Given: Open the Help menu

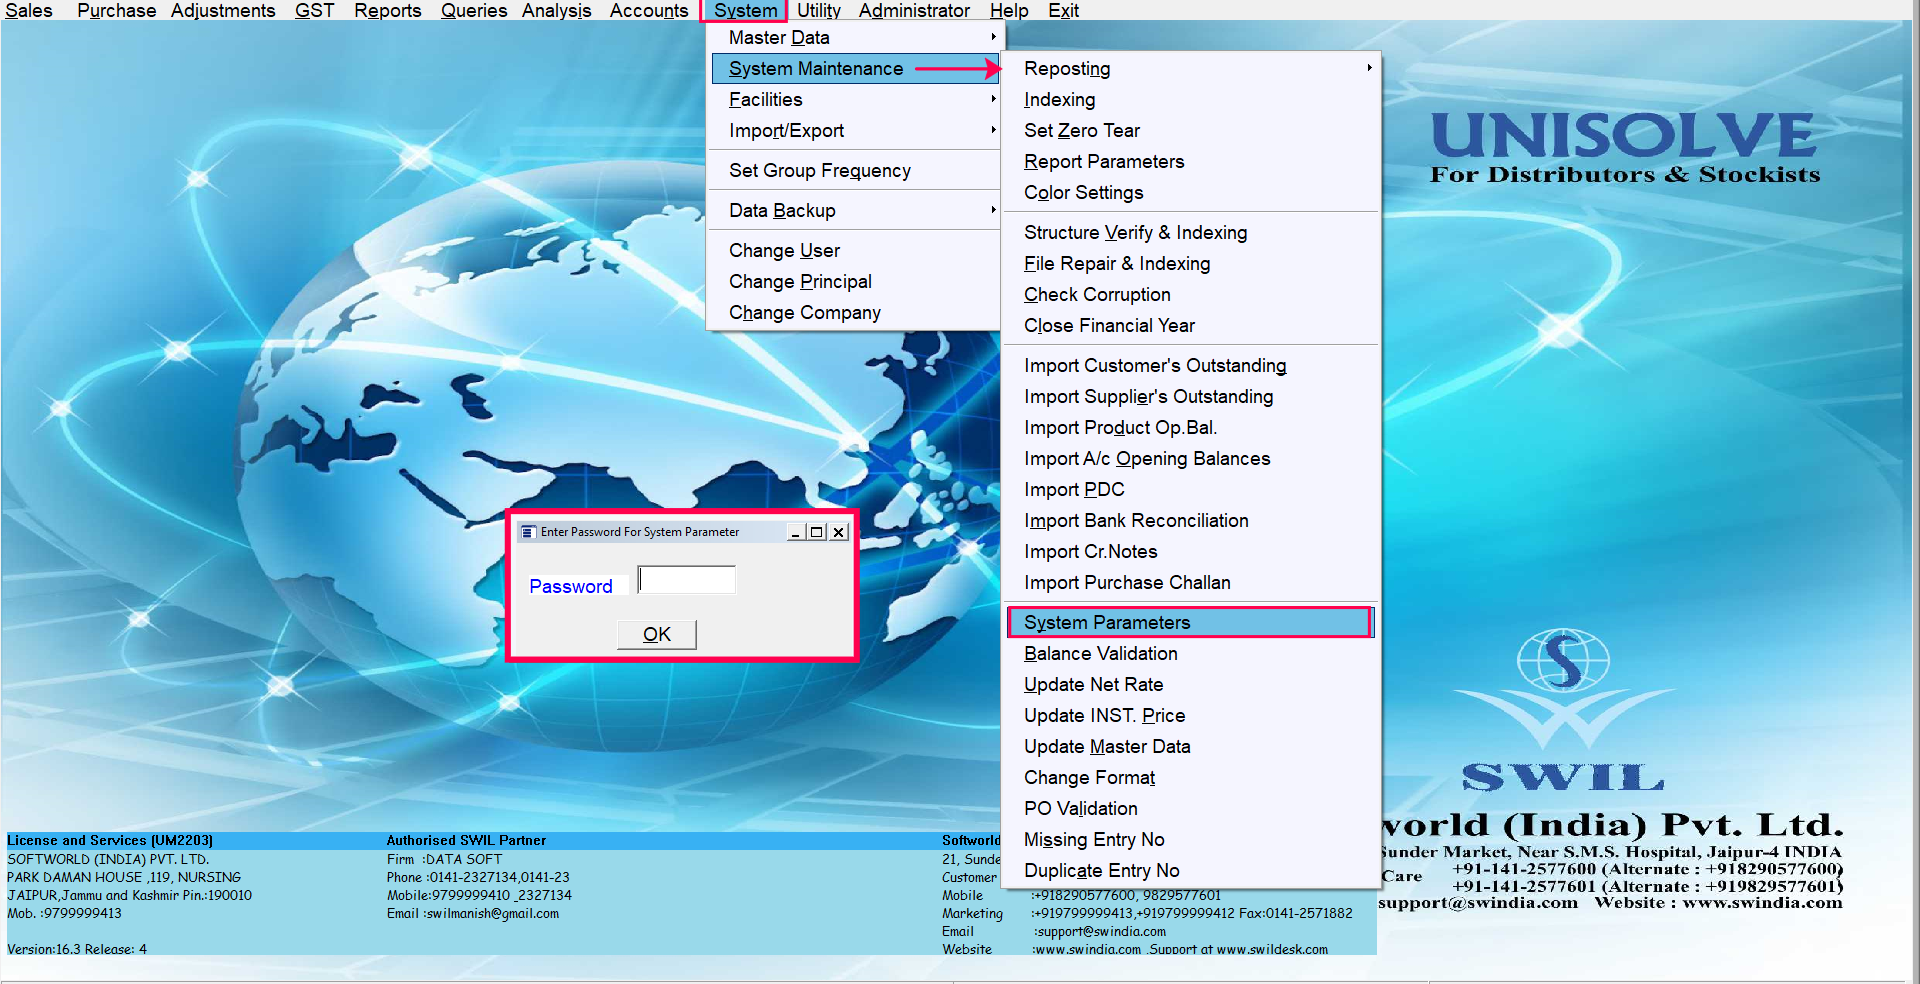Looking at the screenshot, I should [x=1009, y=10].
